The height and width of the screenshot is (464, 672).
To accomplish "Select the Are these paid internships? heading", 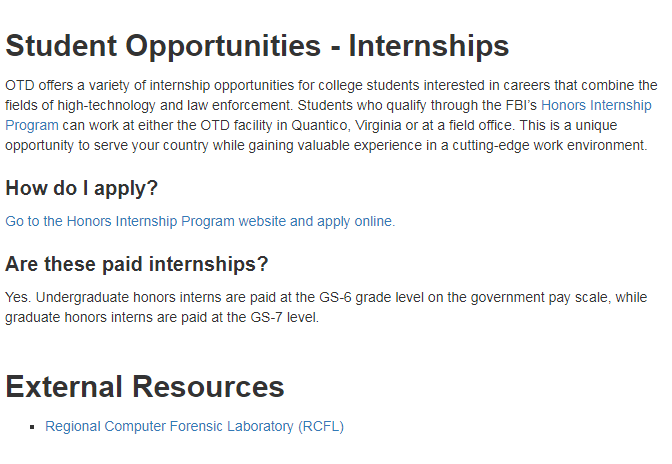I will tap(137, 264).
